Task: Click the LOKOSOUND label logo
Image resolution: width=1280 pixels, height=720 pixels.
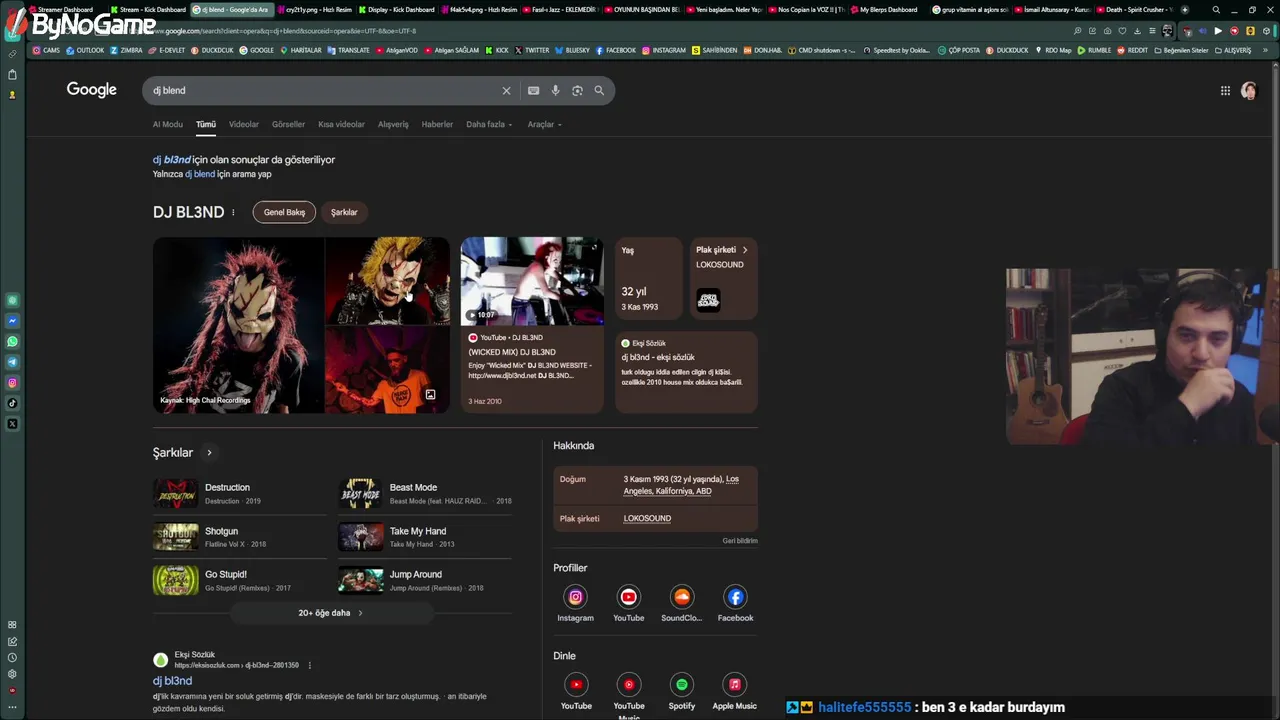Action: [x=708, y=300]
